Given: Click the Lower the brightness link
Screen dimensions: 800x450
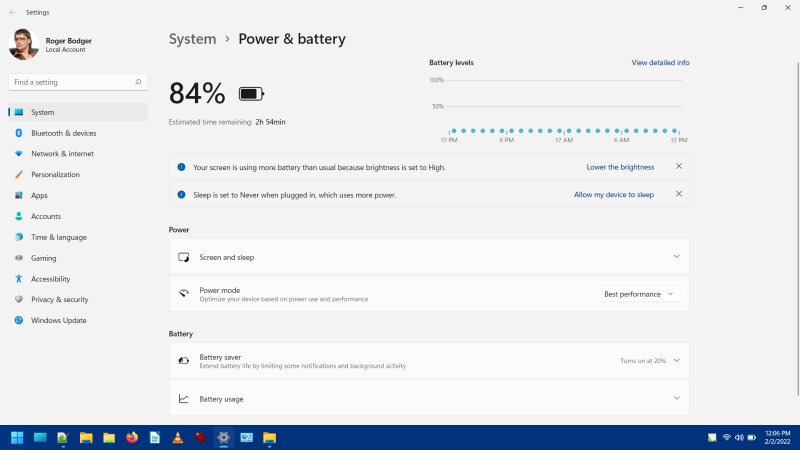Looking at the screenshot, I should point(620,167).
